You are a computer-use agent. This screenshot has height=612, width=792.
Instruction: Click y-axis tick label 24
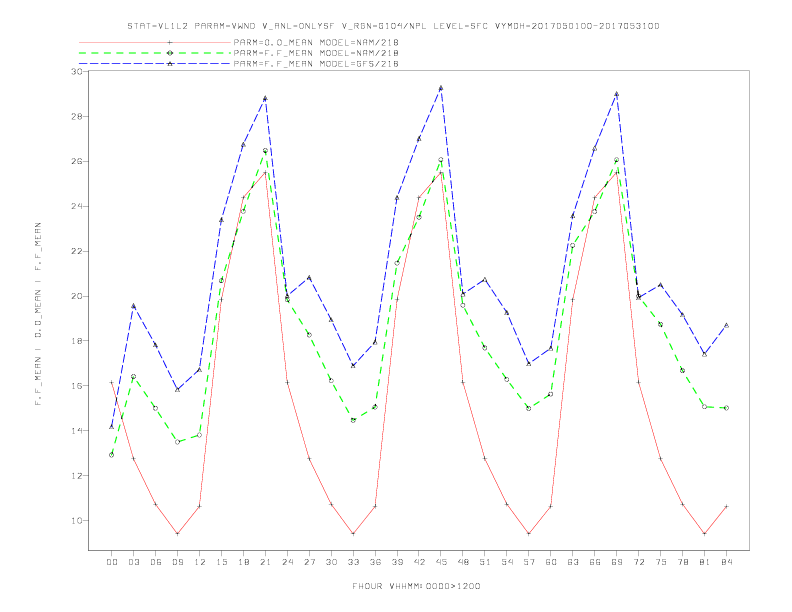coord(77,207)
